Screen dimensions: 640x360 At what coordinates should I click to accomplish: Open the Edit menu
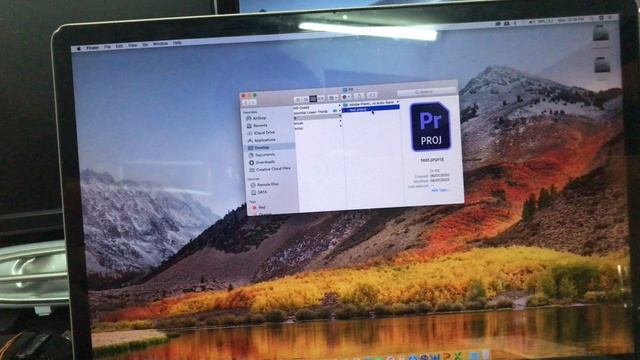(120, 46)
